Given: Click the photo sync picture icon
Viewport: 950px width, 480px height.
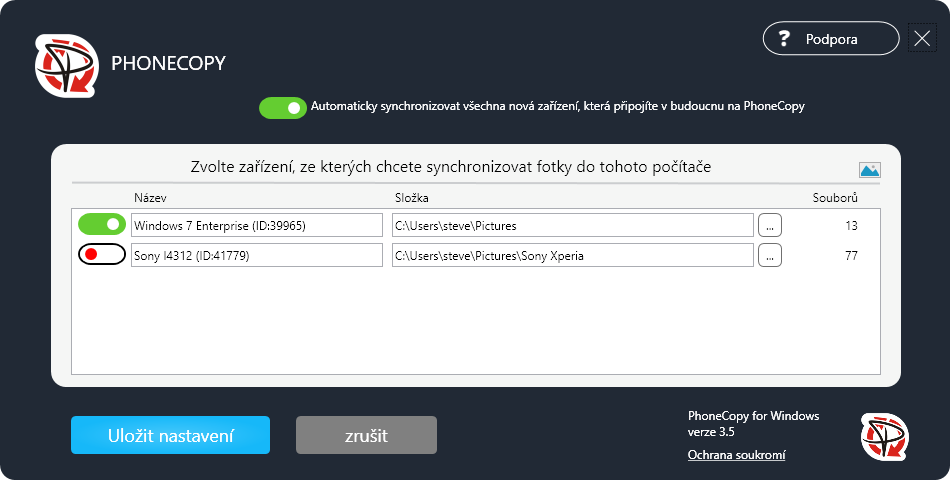Looking at the screenshot, I should click(x=869, y=170).
